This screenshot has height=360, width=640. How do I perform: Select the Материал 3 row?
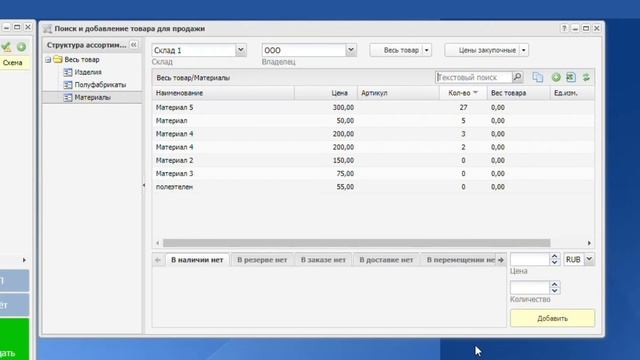pyautogui.click(x=373, y=173)
